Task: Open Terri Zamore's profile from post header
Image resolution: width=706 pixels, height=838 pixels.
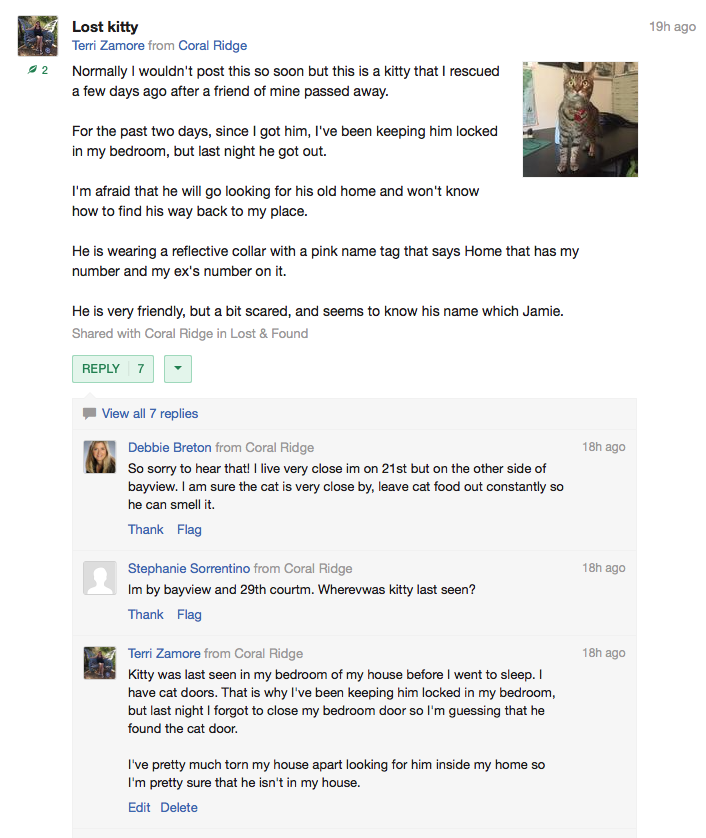Action: [x=108, y=45]
